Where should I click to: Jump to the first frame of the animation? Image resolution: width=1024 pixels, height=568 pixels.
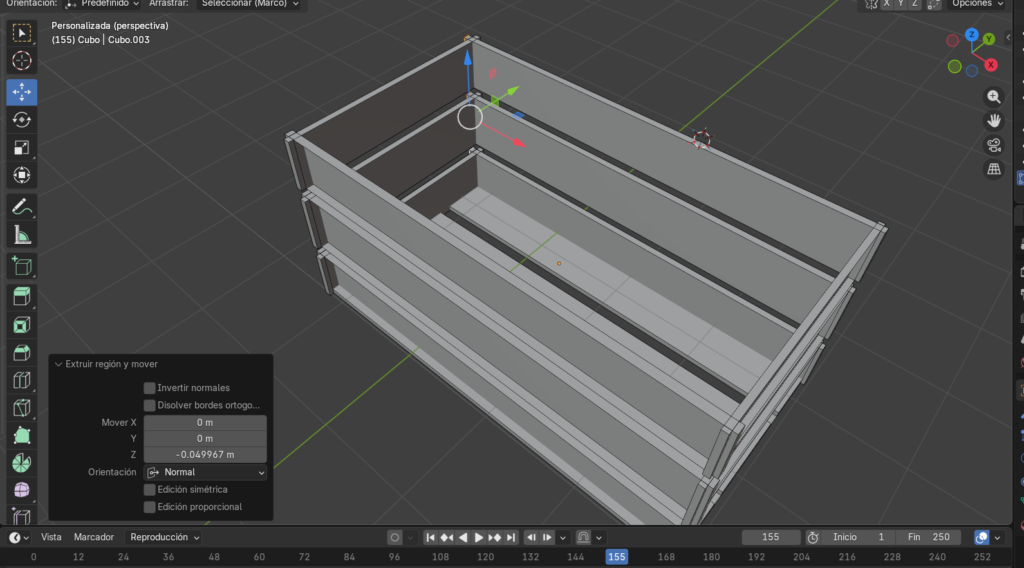pyautogui.click(x=431, y=538)
